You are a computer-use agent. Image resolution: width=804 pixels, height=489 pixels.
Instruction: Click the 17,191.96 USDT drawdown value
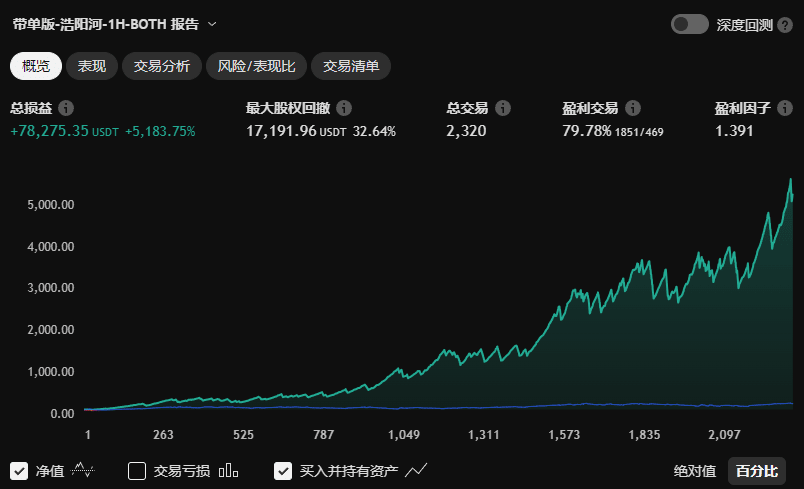296,131
